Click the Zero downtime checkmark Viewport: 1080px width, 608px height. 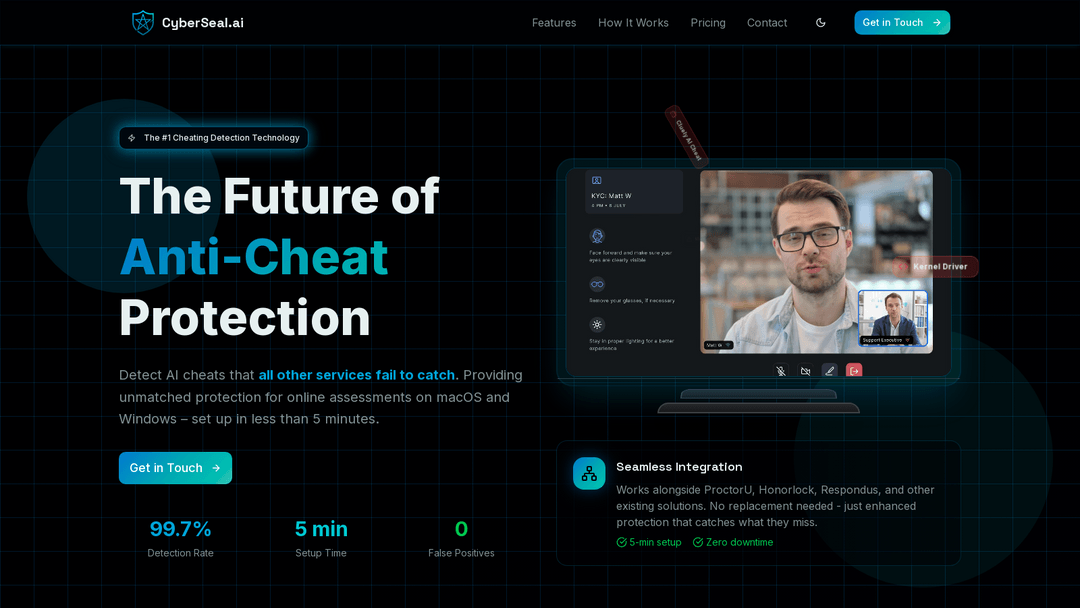click(700, 542)
